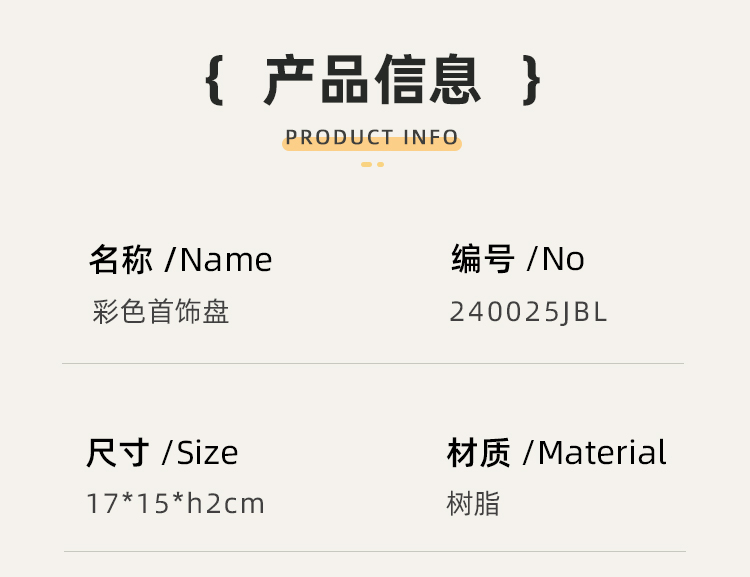The image size is (750, 577).
Task: Click the PRODUCT INFO subtitle
Action: (x=372, y=137)
